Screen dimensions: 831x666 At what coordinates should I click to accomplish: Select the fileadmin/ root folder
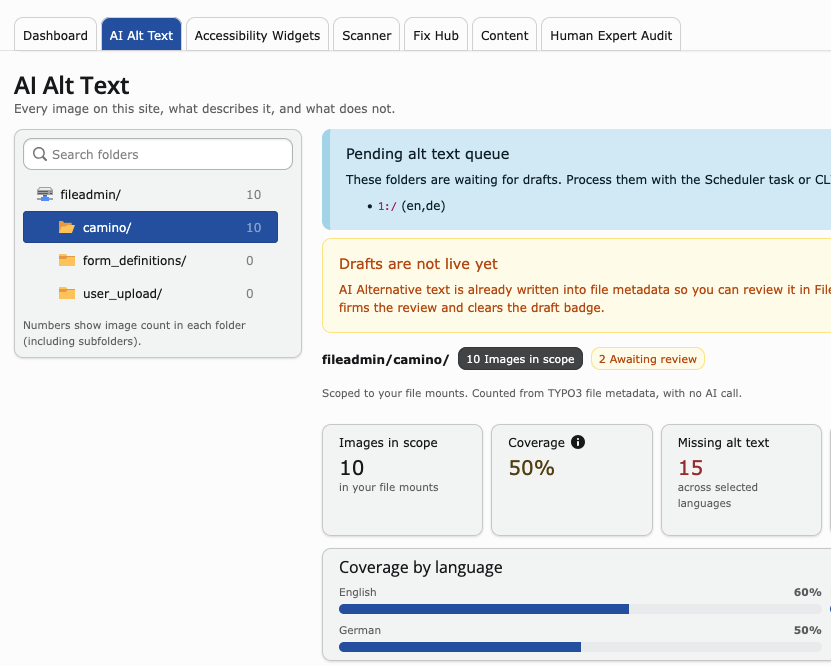click(x=151, y=194)
